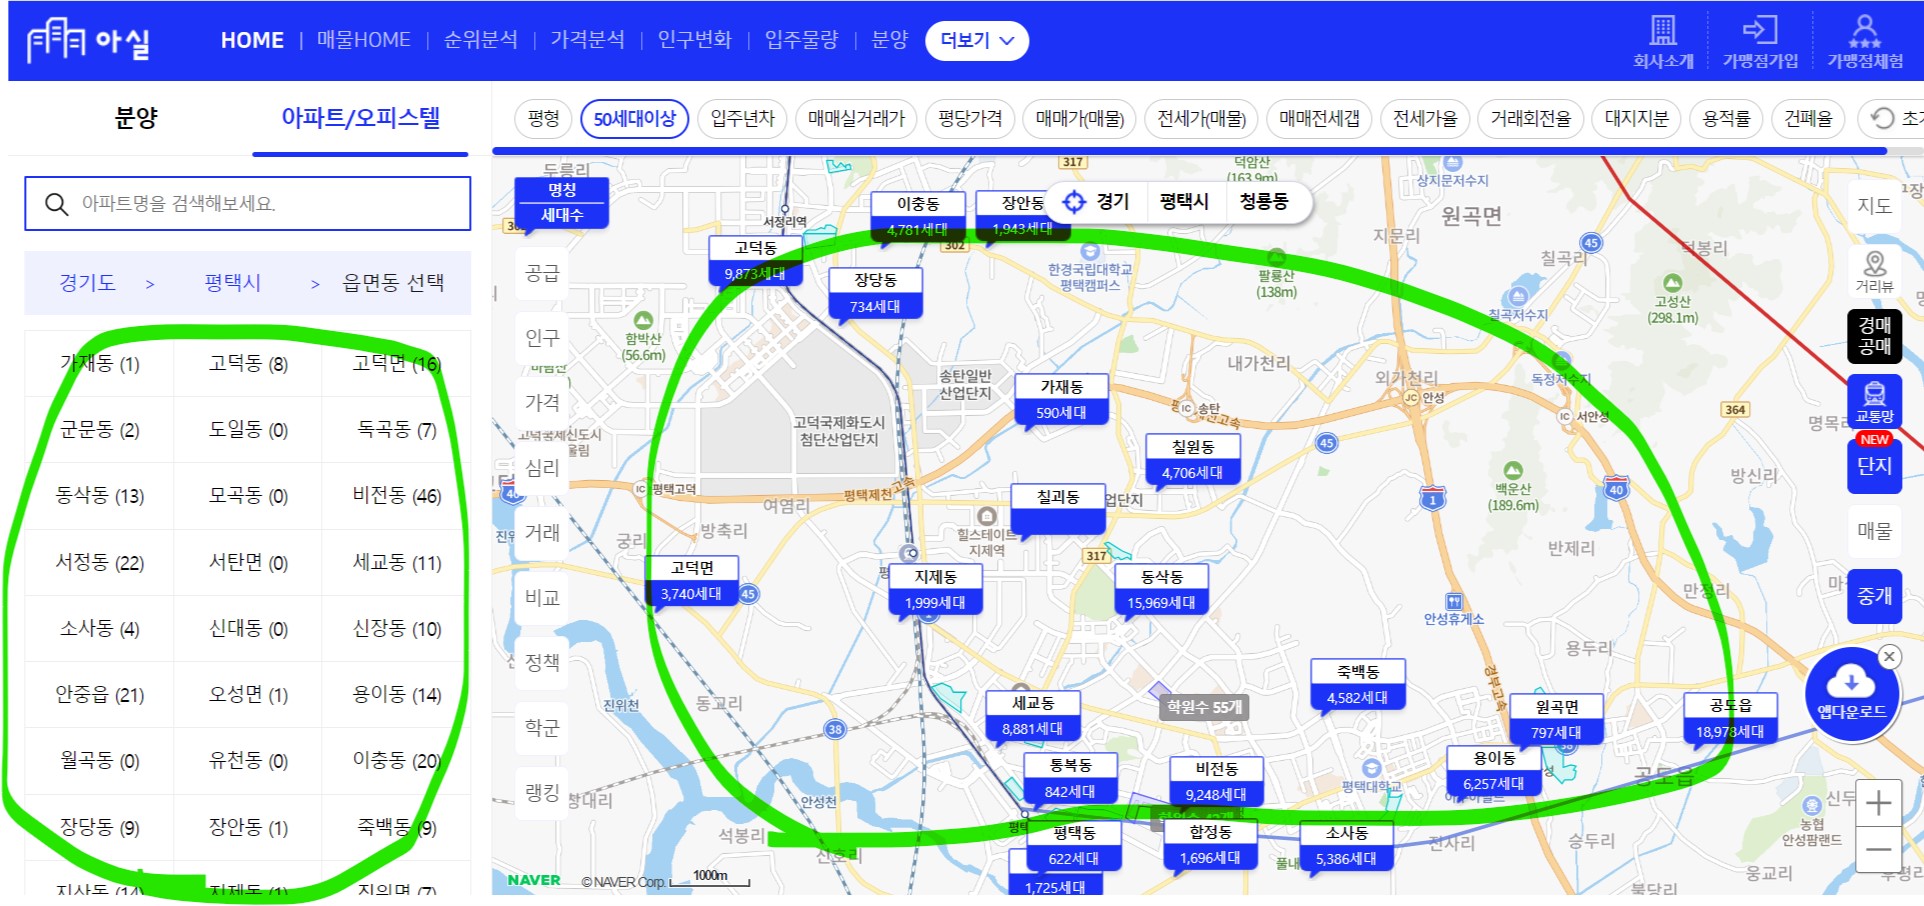The width and height of the screenshot is (1924, 906).
Task: Switch map type with 지도 button
Action: tap(1875, 206)
